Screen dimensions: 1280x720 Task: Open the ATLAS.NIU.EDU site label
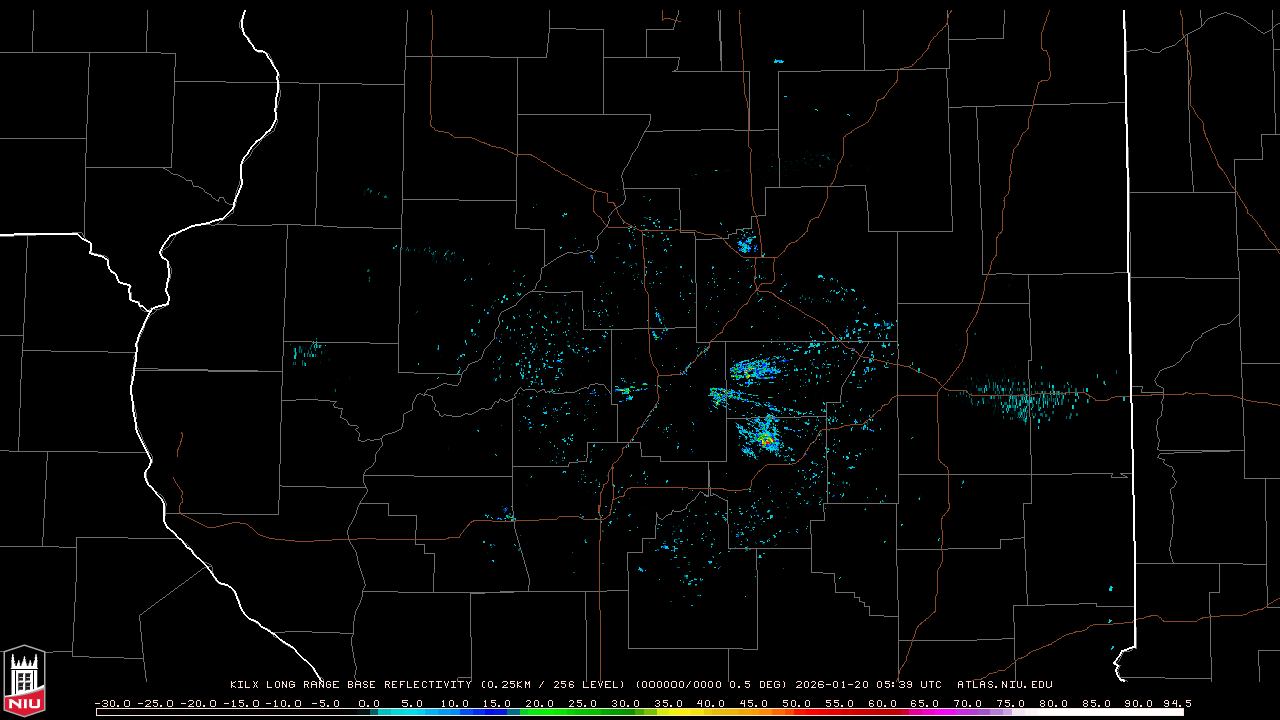(x=1005, y=685)
